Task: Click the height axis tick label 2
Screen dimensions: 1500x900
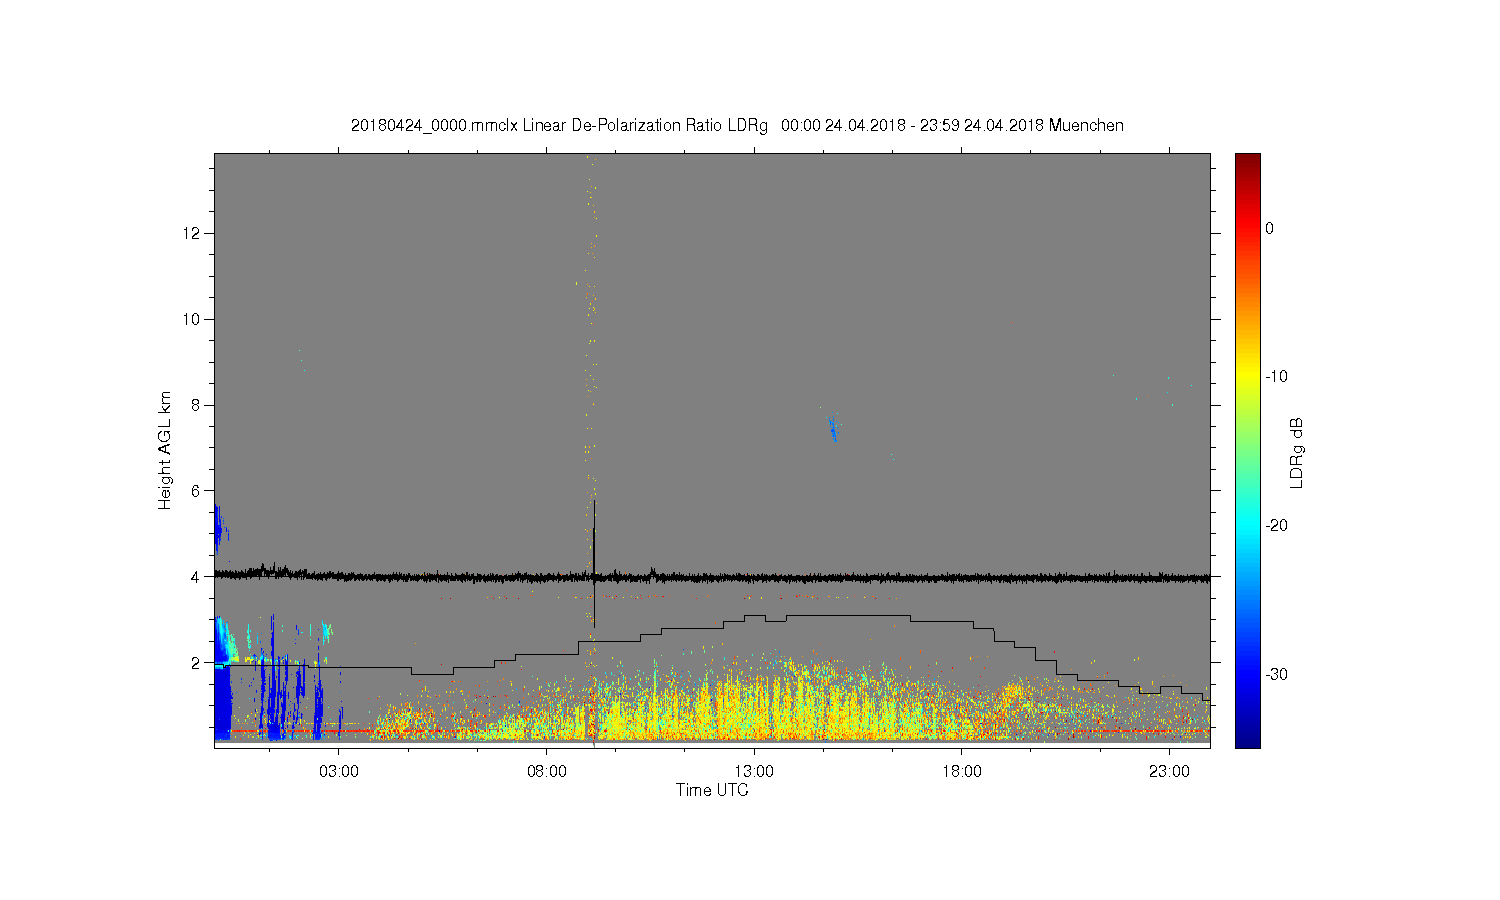Action: click(196, 662)
